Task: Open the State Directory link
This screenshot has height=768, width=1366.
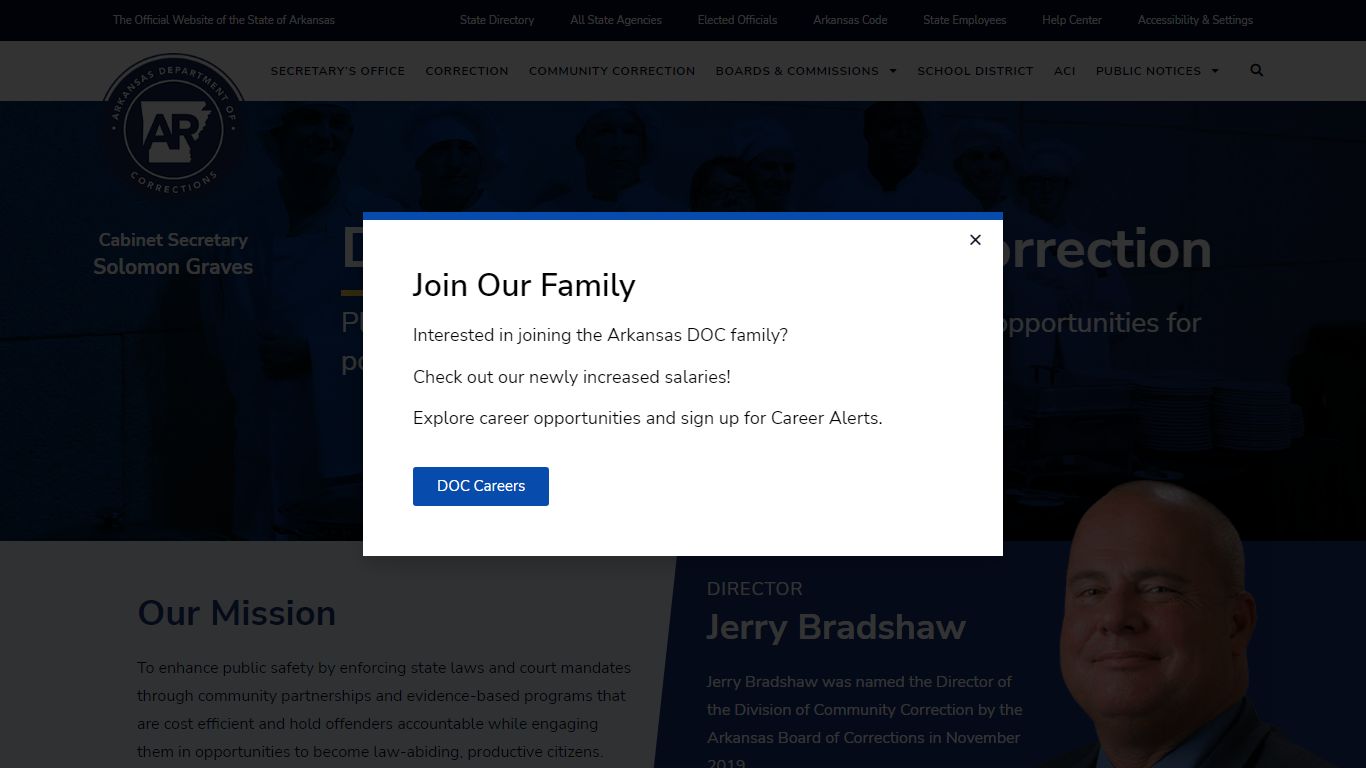Action: pos(497,20)
